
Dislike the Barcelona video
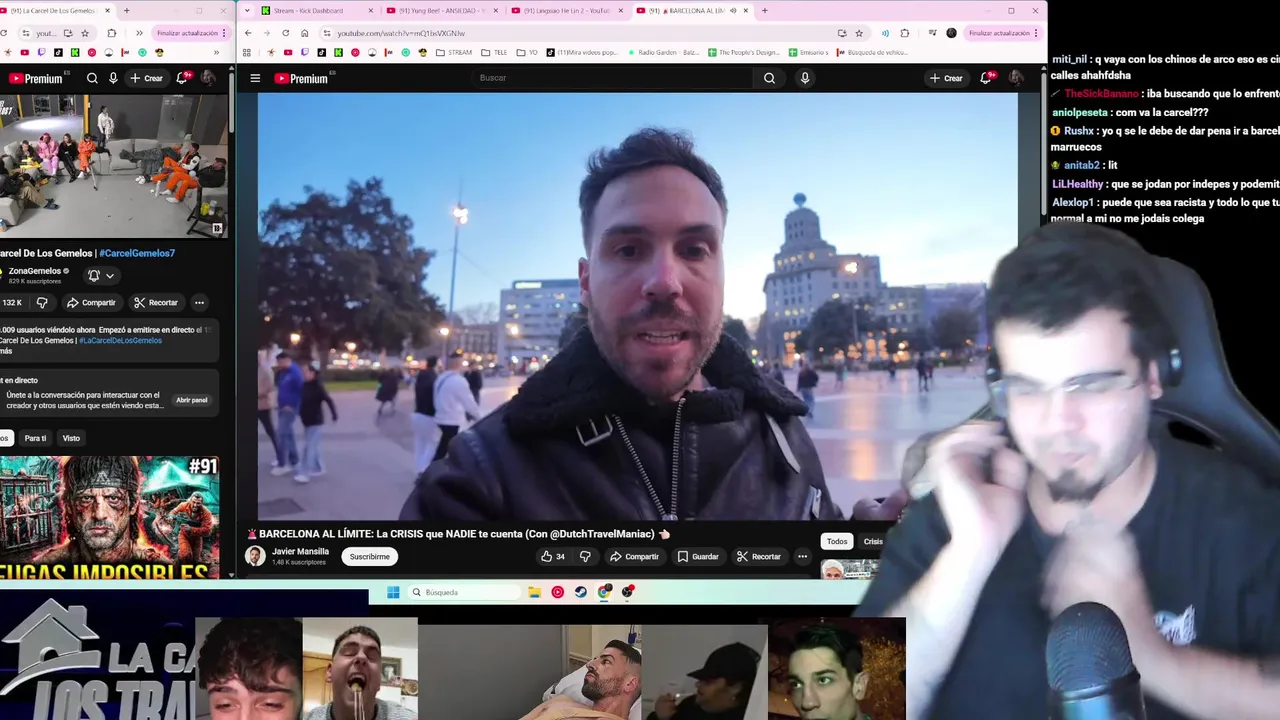[x=586, y=556]
